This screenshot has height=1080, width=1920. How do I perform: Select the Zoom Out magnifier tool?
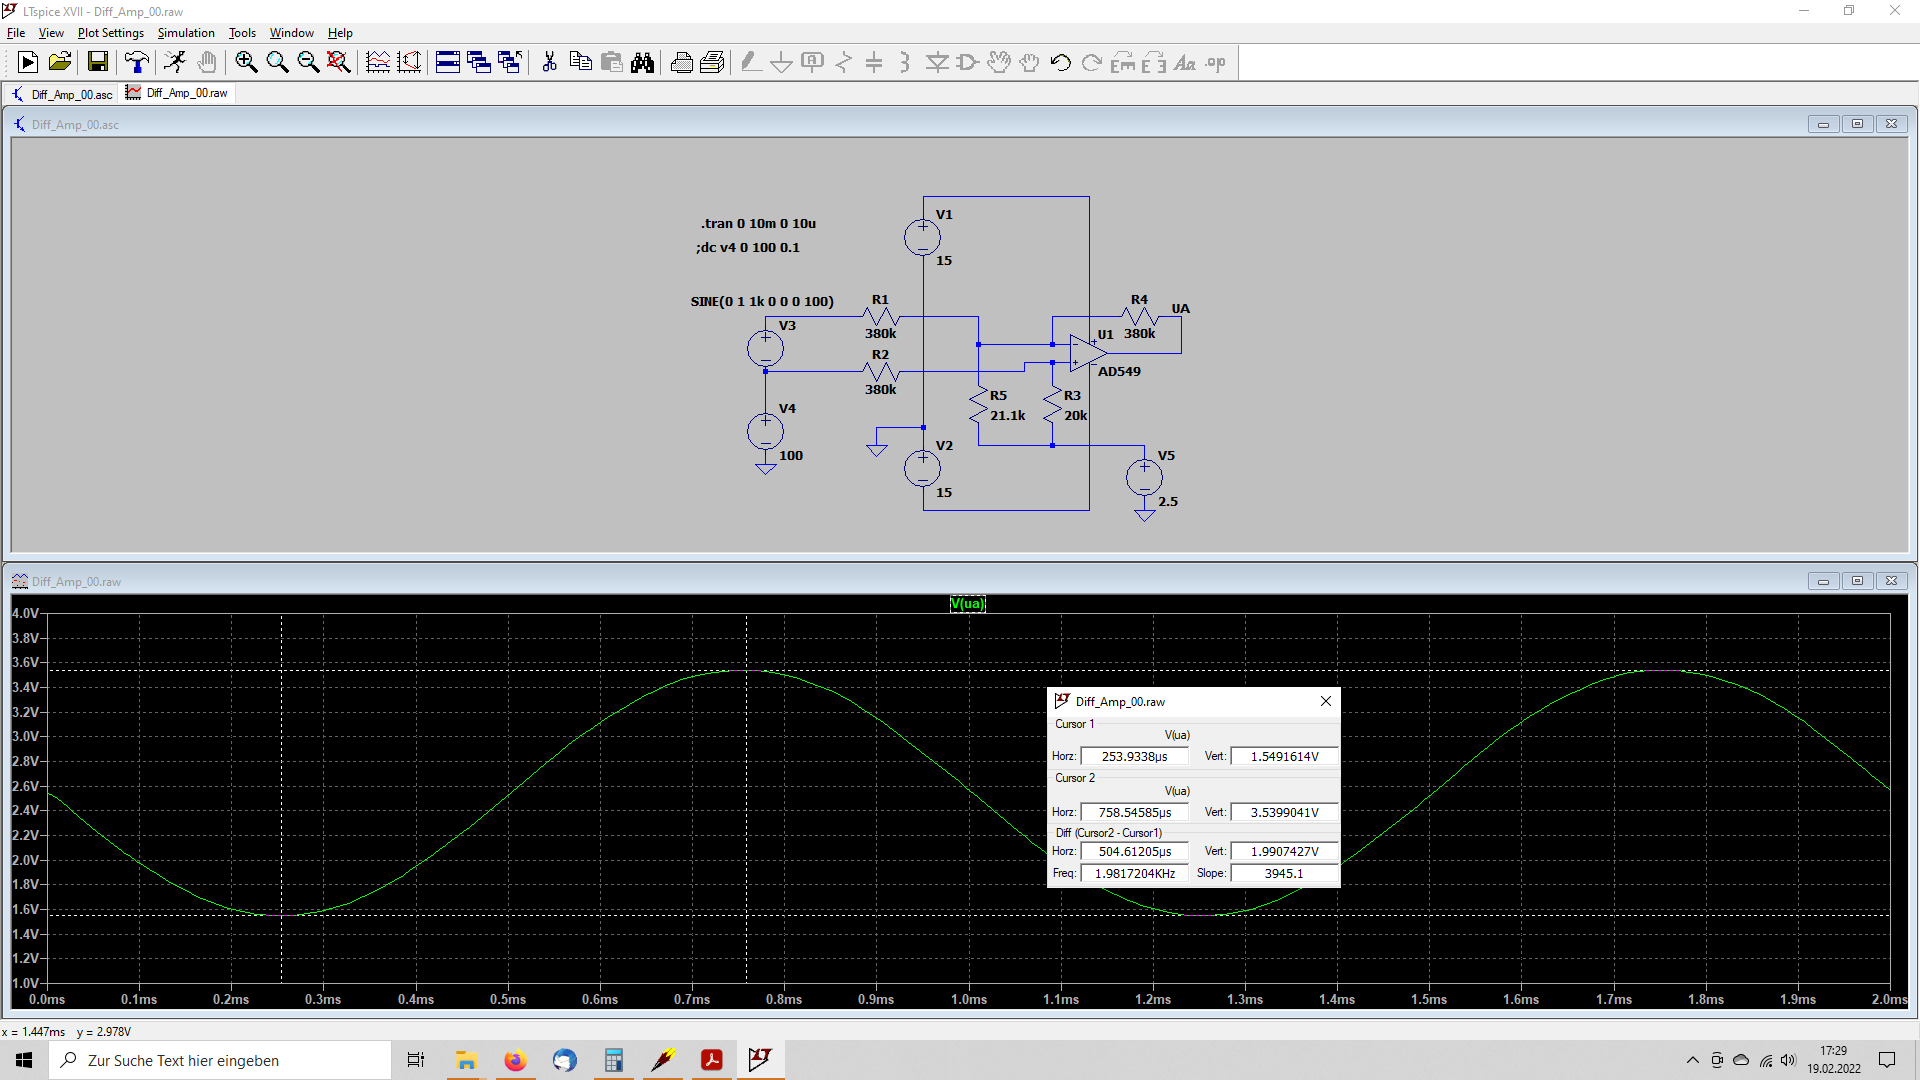click(x=308, y=63)
